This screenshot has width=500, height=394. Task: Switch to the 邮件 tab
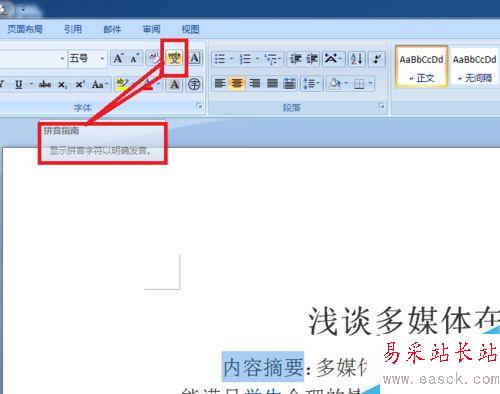112,29
